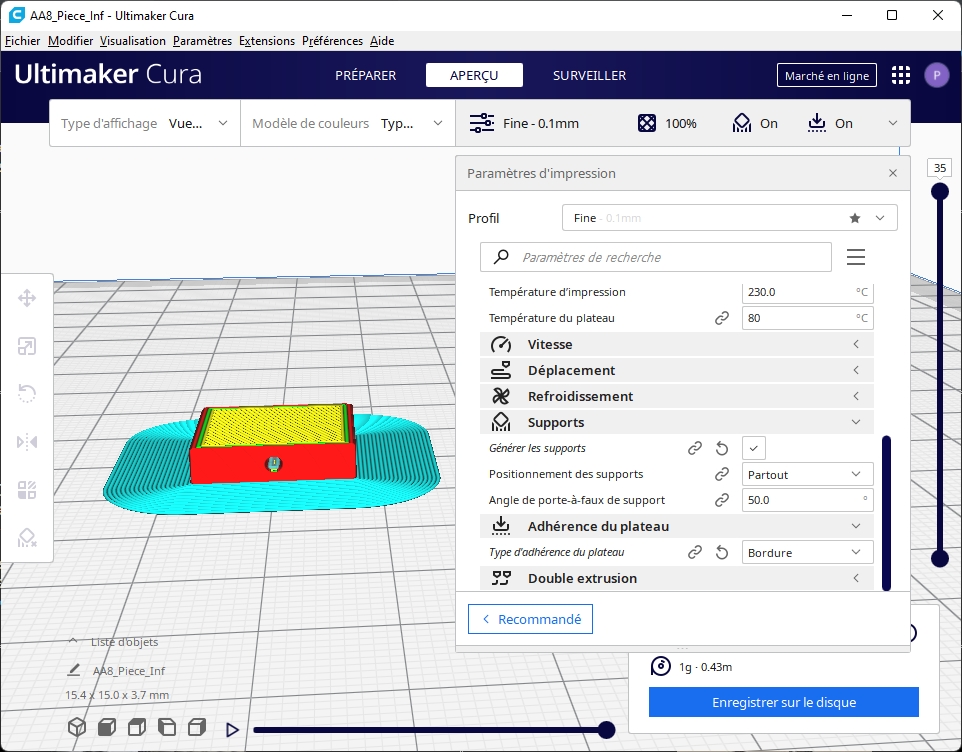
Task: Click the star icon in Profil field
Action: 854,218
